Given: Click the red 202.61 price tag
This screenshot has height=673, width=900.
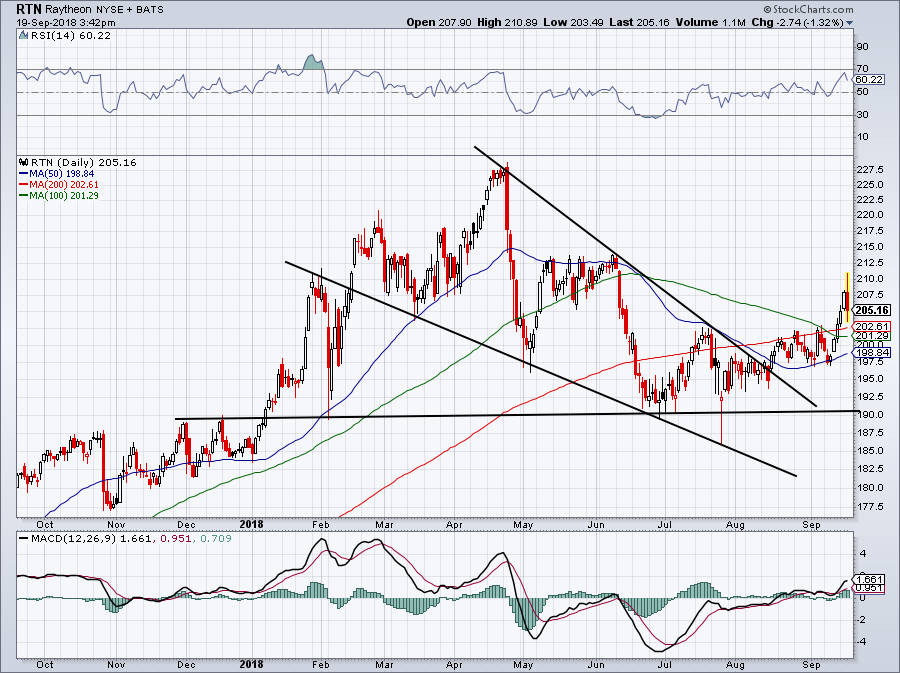Looking at the screenshot, I should coord(872,326).
